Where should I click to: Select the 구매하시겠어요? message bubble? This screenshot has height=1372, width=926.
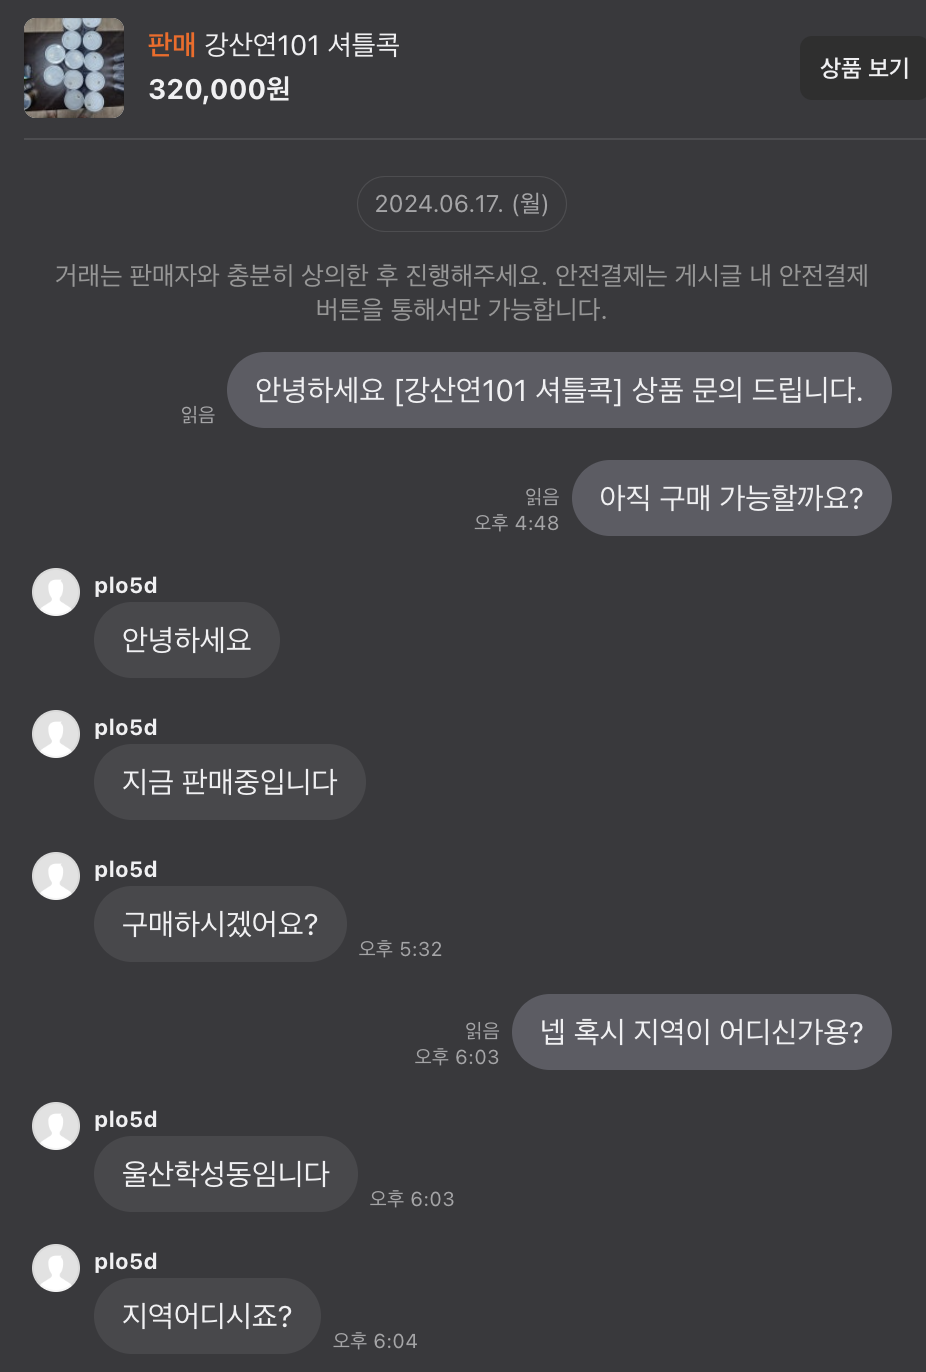(220, 924)
